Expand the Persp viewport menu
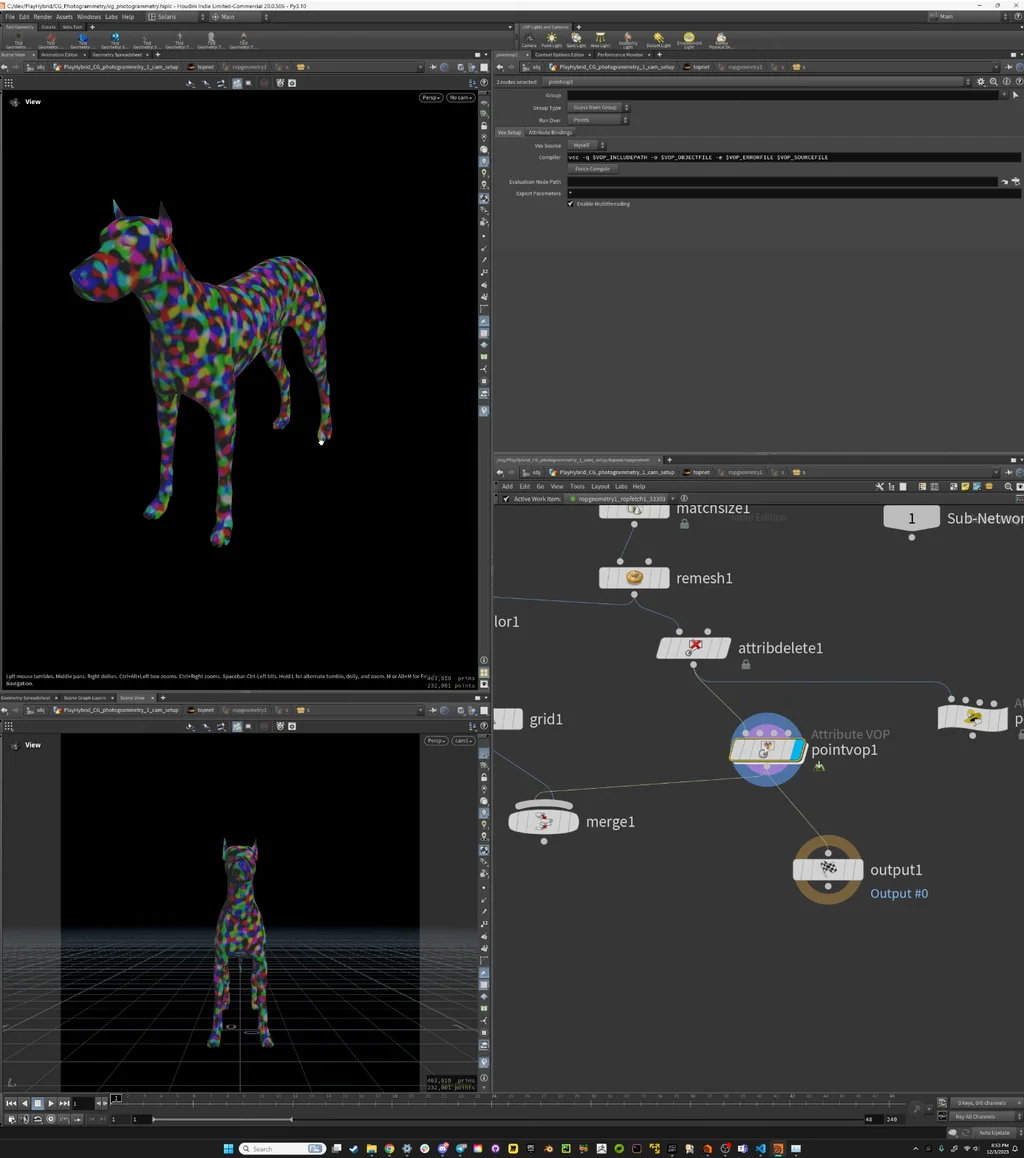 pos(430,98)
